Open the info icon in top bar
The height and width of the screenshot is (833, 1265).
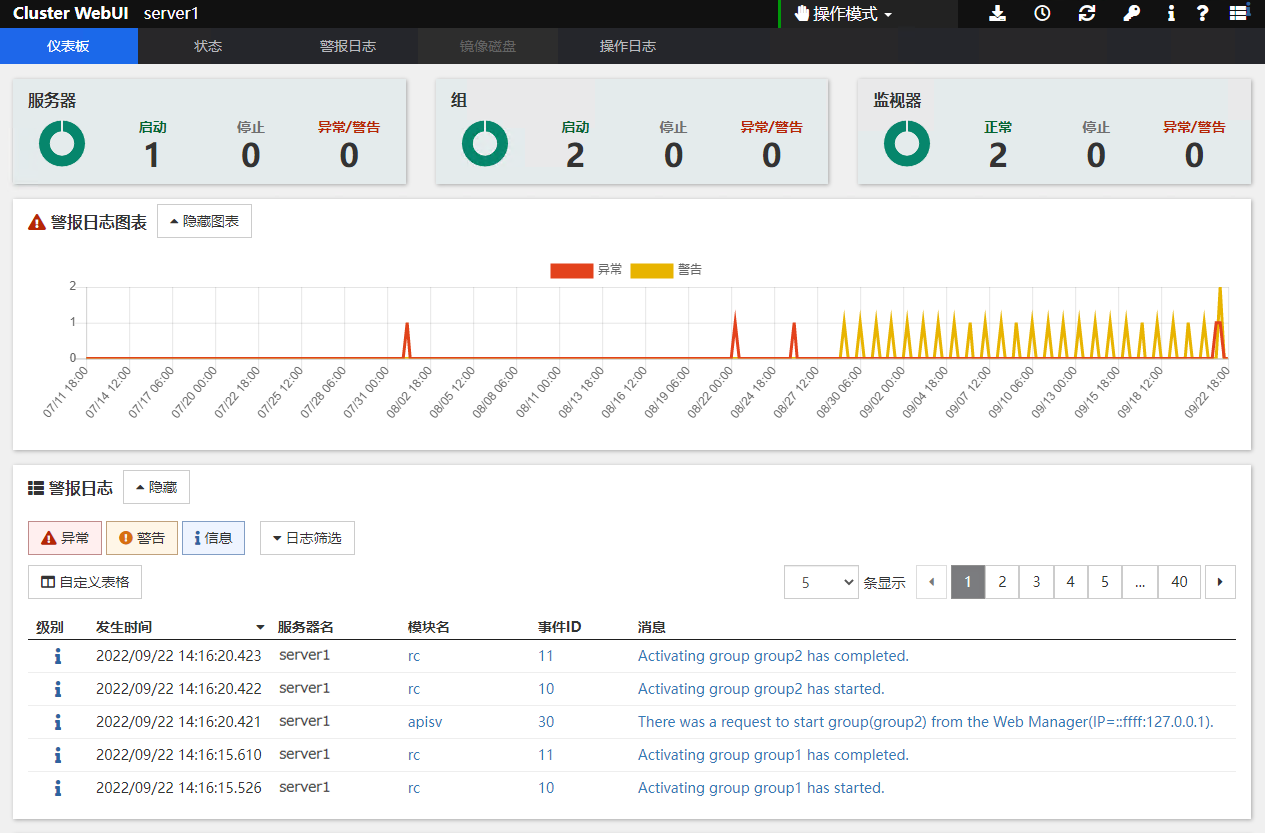pos(1171,13)
